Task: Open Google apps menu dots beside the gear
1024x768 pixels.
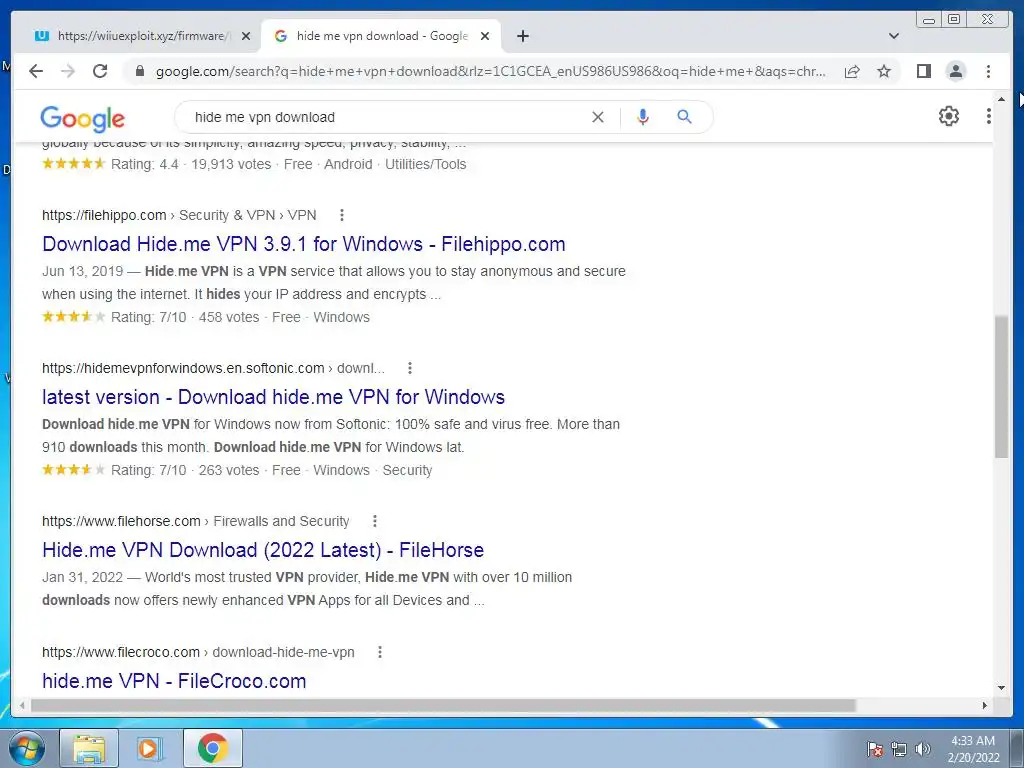Action: 988,116
